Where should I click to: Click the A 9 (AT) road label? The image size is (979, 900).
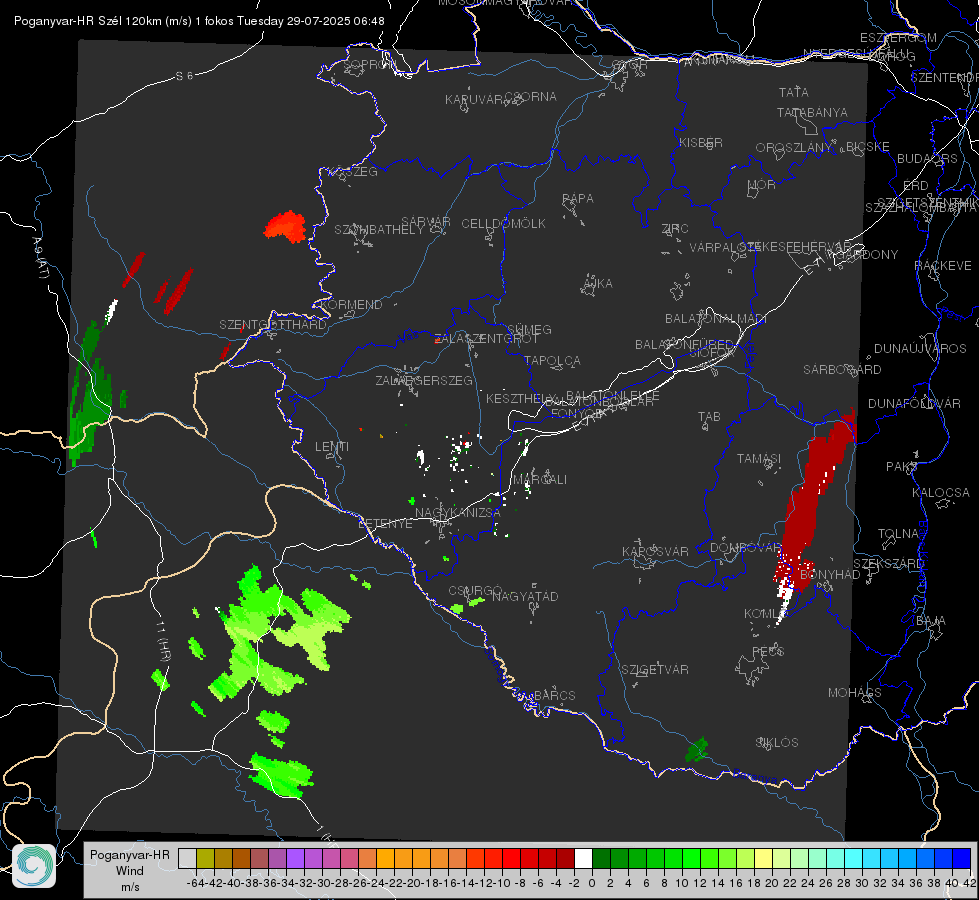(x=39, y=257)
